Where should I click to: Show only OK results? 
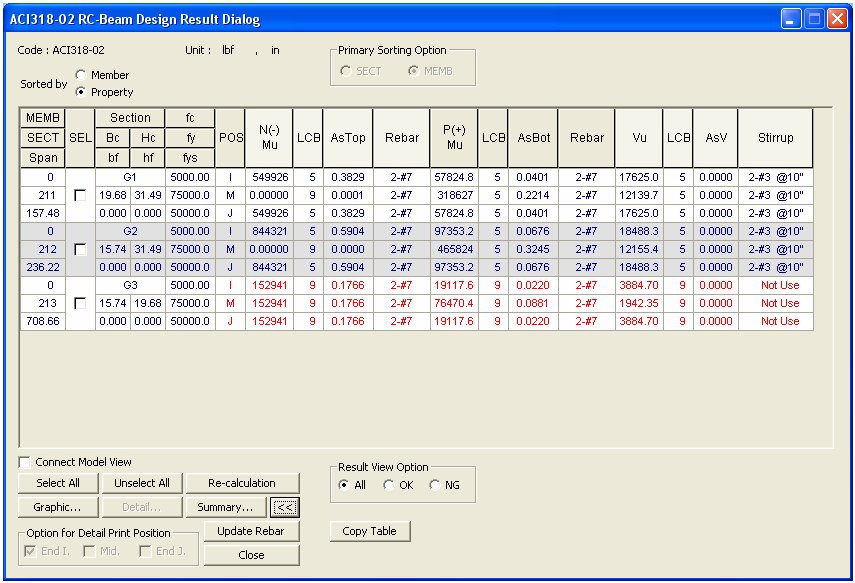389,485
